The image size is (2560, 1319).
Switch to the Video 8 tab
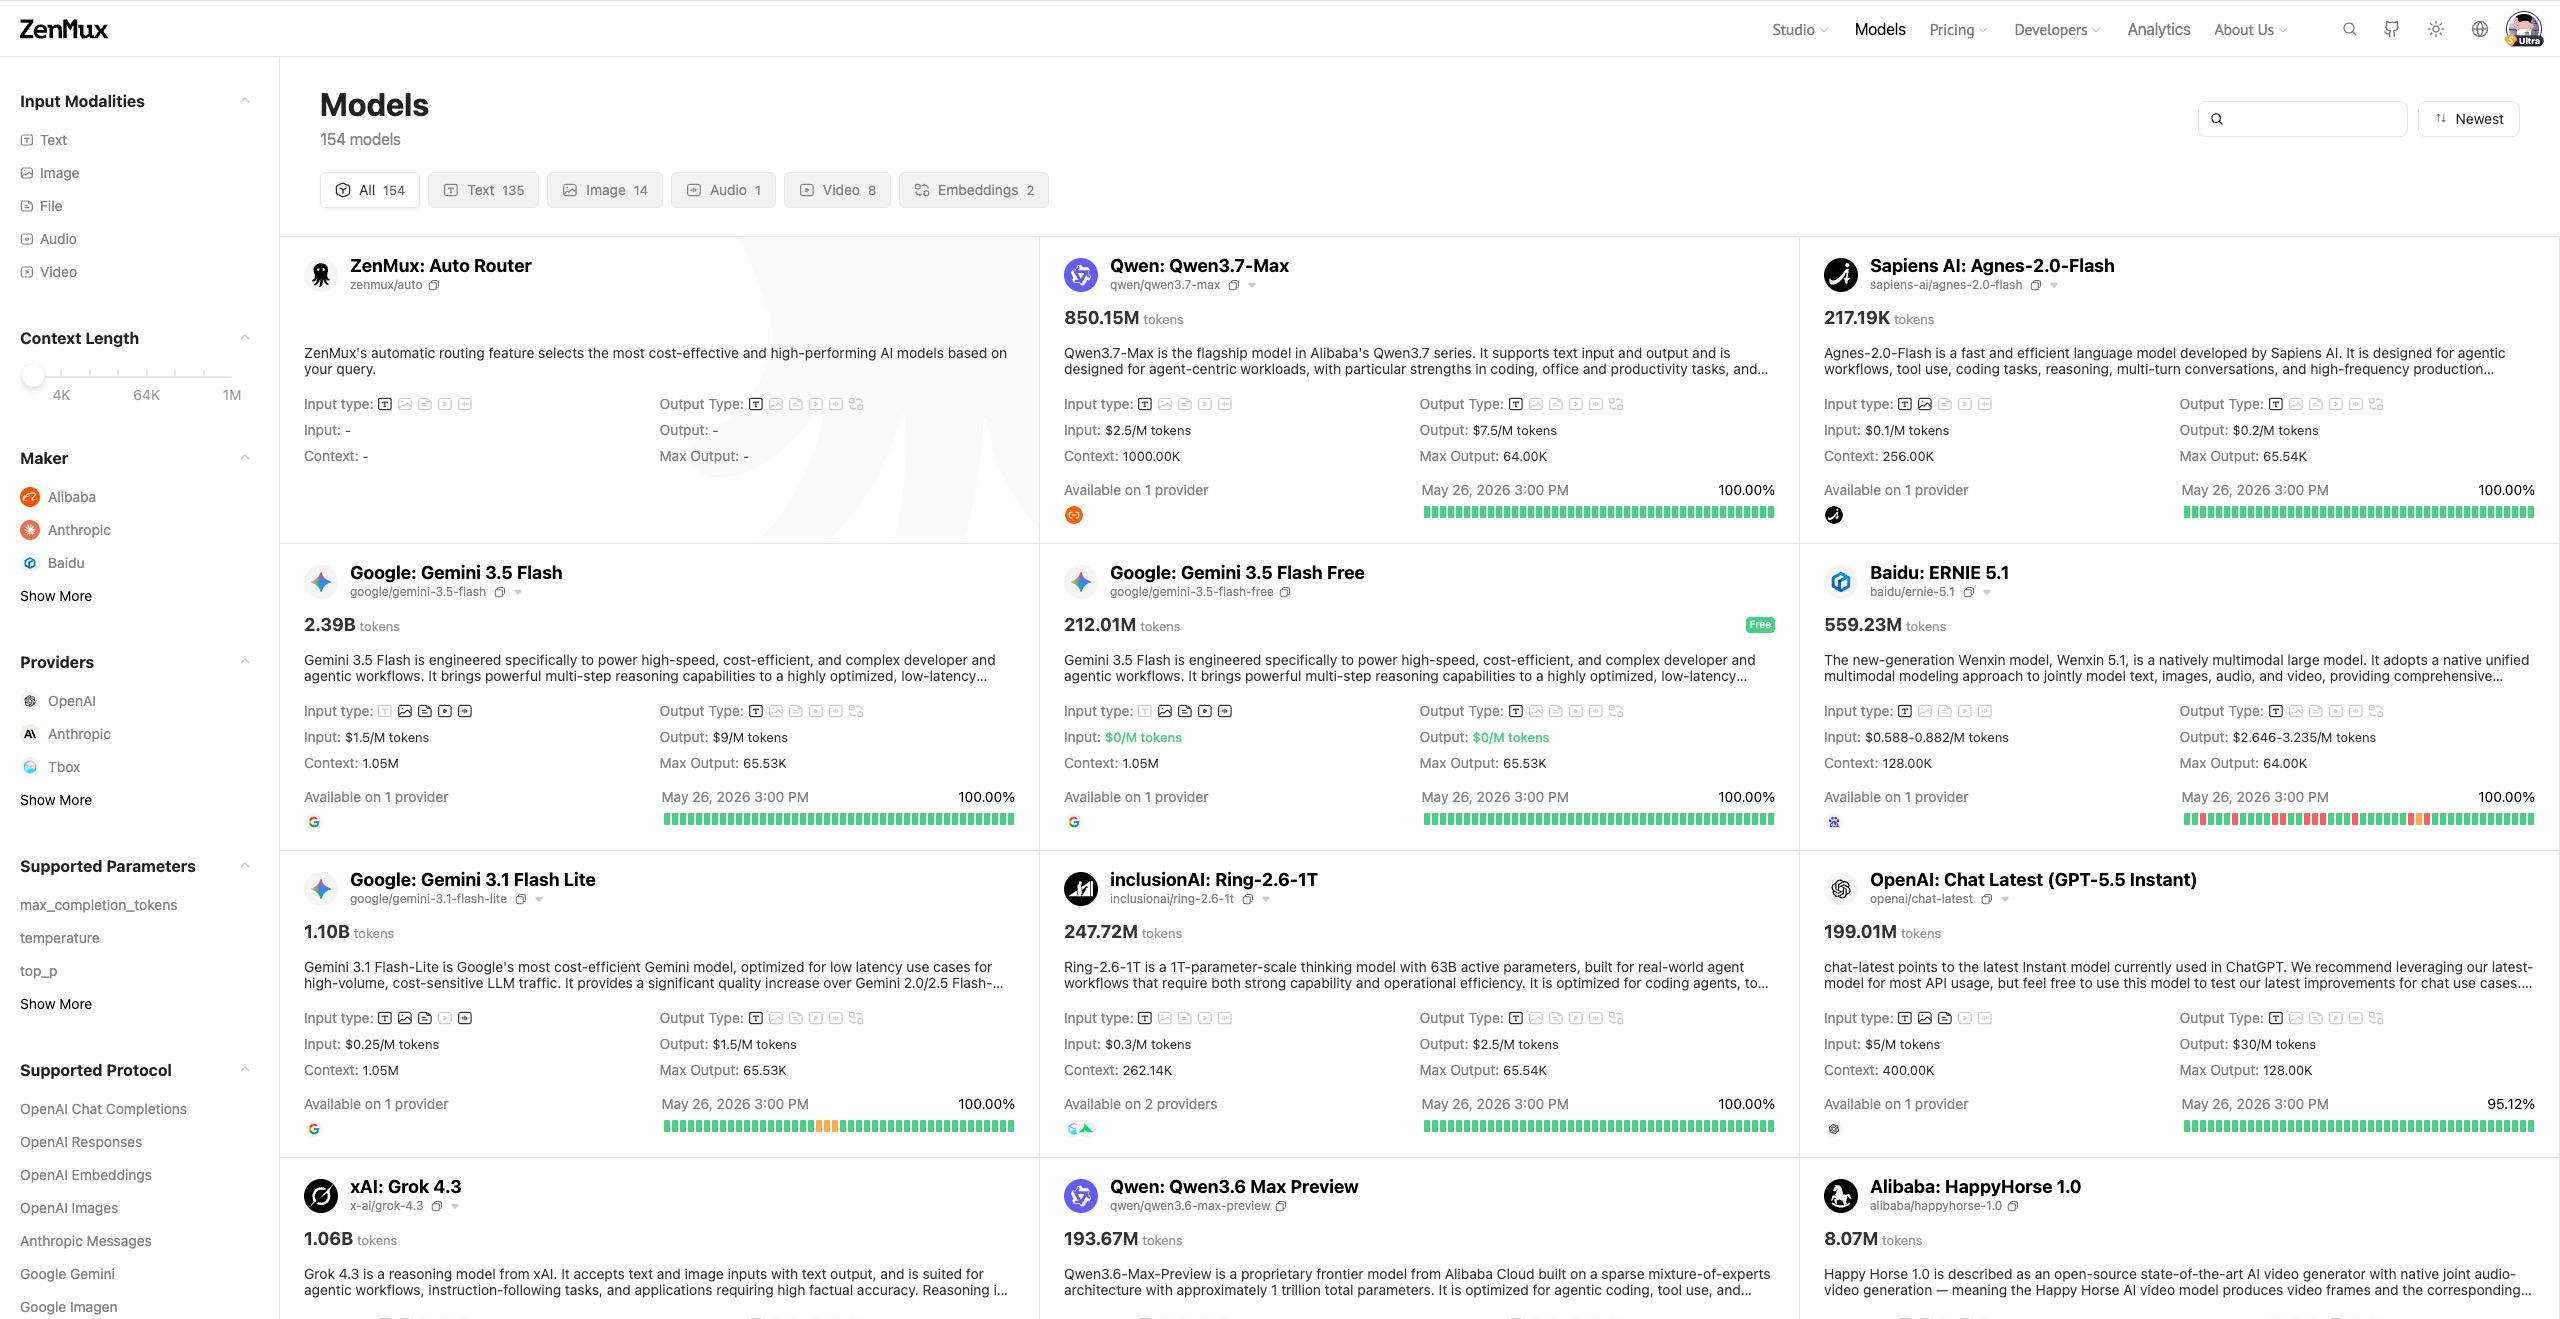pos(837,190)
